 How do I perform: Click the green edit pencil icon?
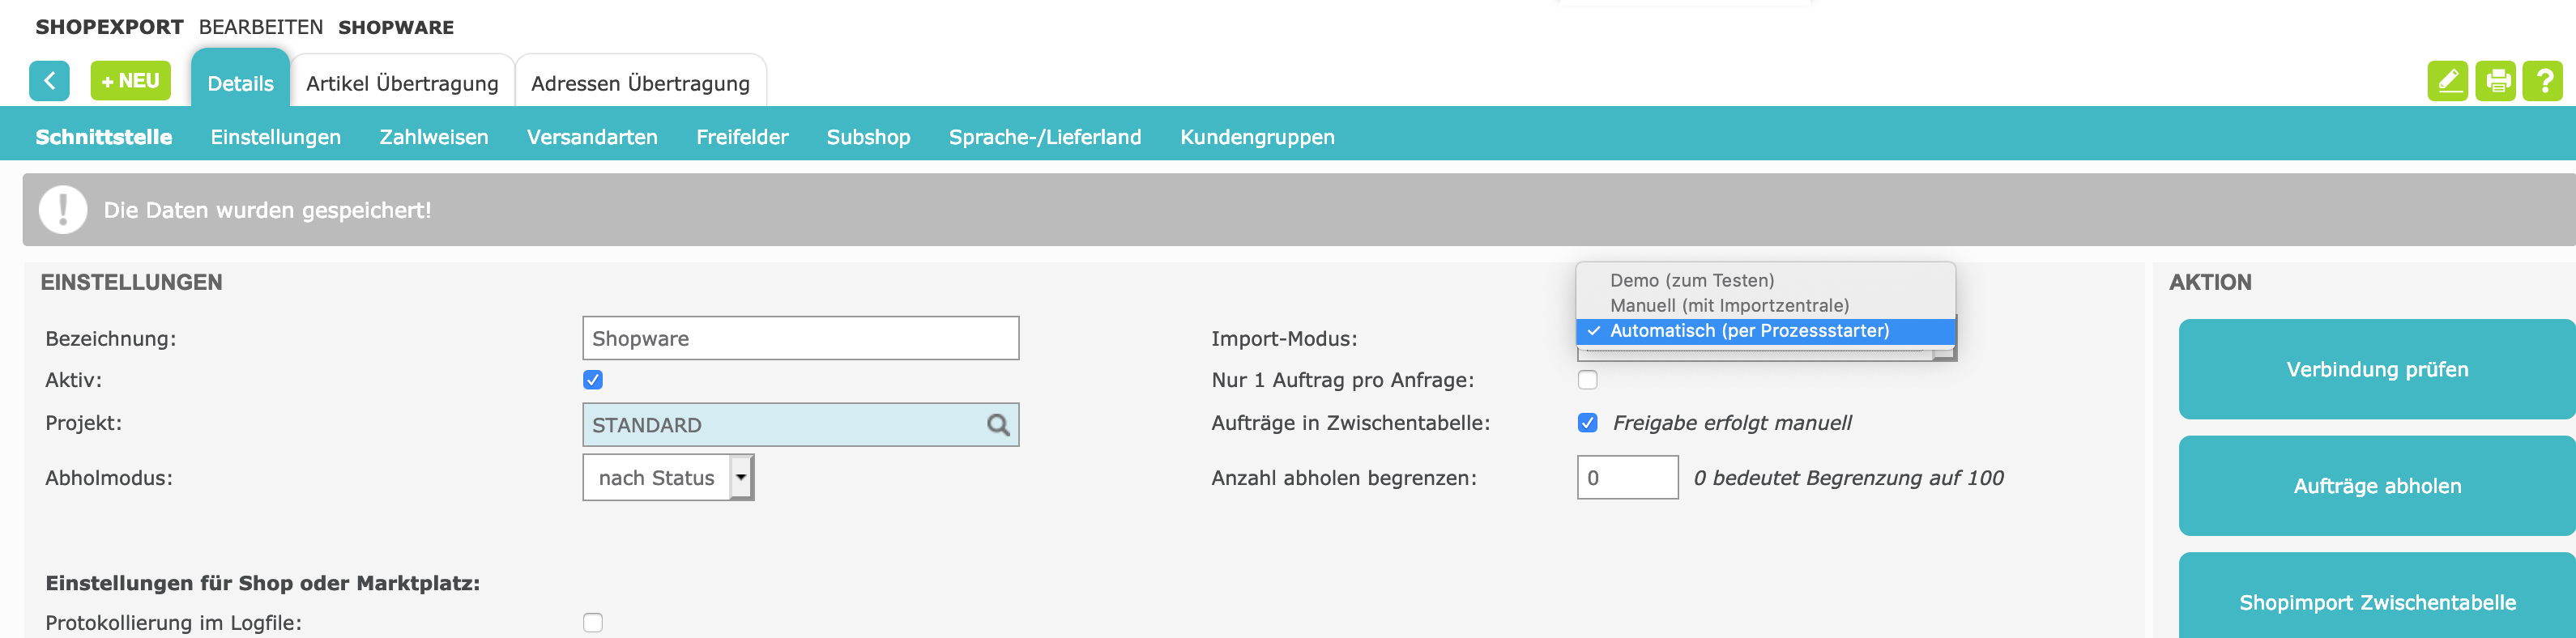(2447, 81)
